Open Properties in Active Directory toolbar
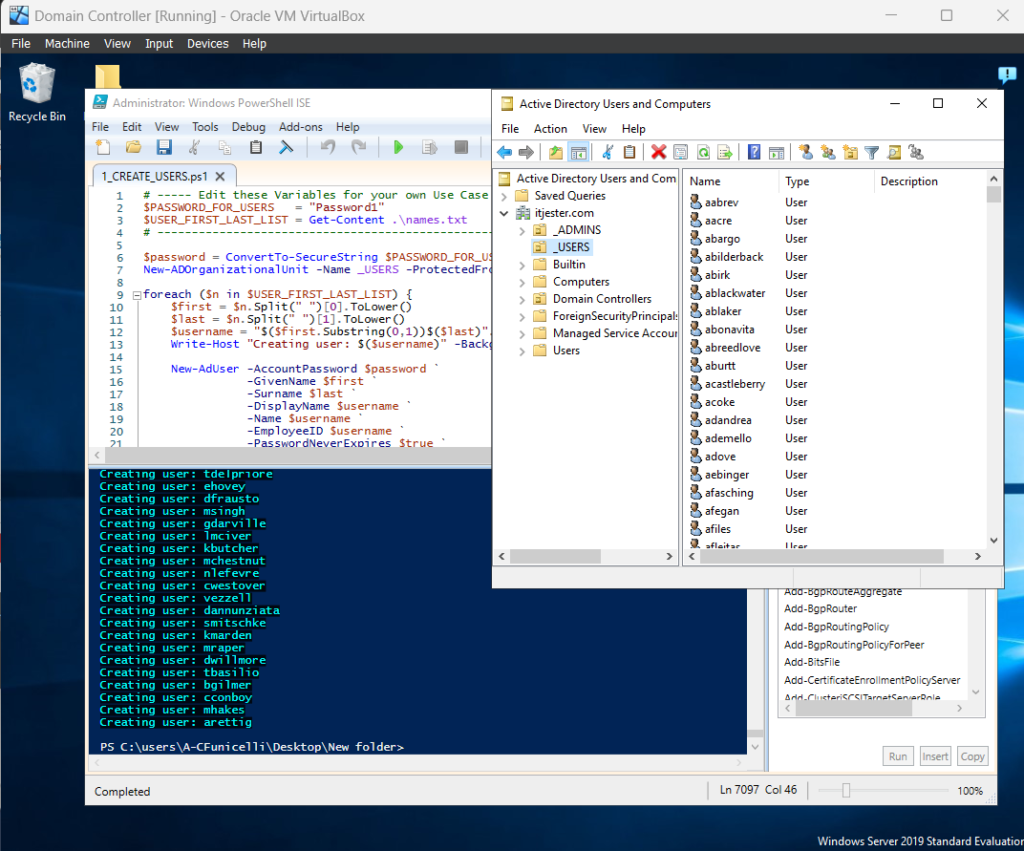 [x=680, y=152]
